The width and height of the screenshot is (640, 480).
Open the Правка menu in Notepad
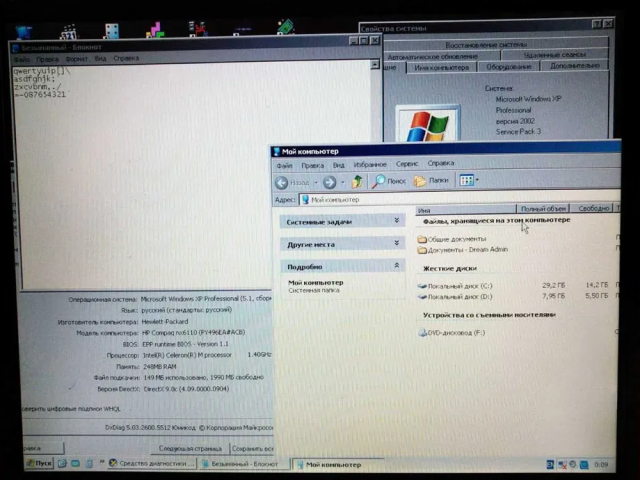[x=47, y=59]
